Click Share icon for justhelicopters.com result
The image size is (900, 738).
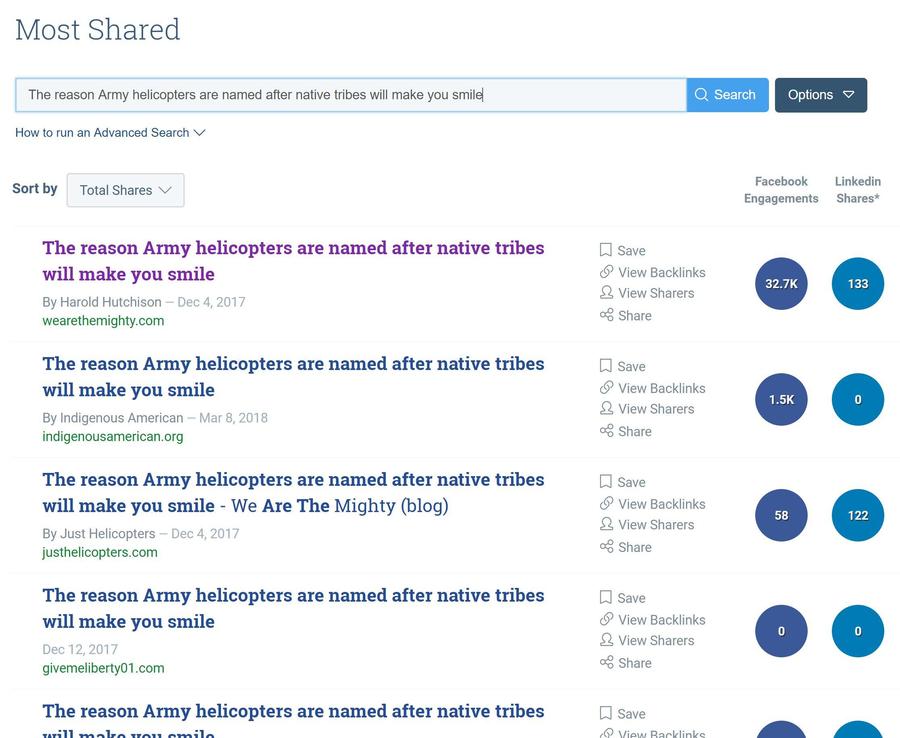[x=606, y=546]
